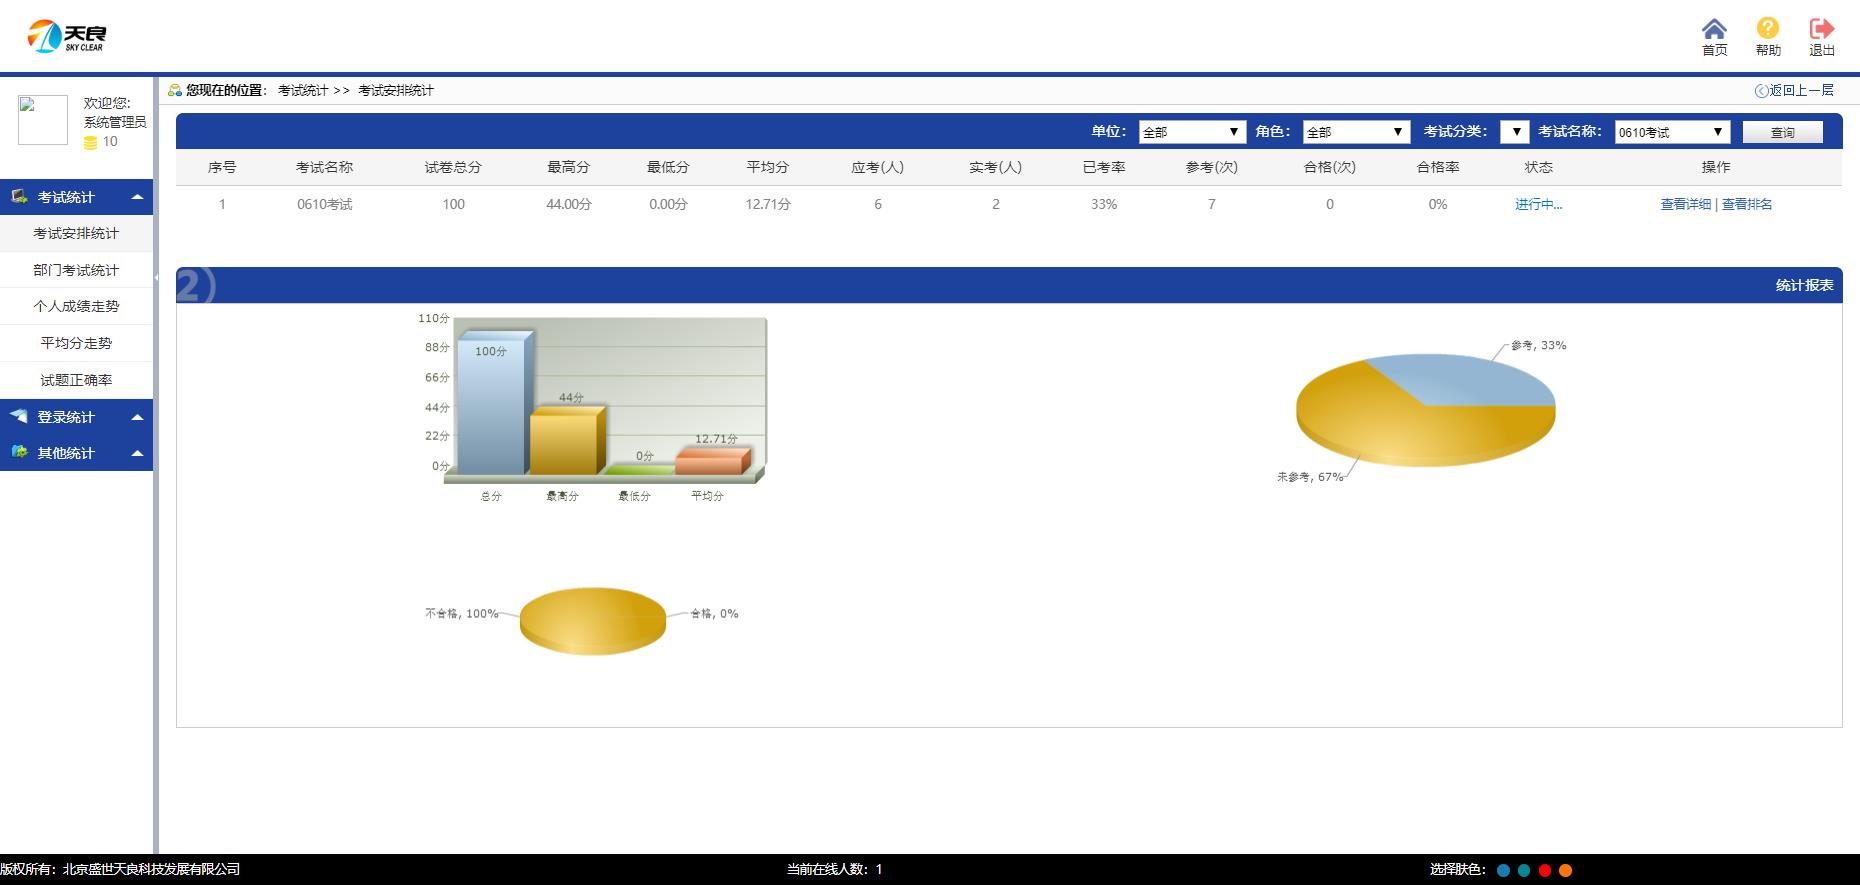Click the 天良 Sky Clear logo

point(66,37)
